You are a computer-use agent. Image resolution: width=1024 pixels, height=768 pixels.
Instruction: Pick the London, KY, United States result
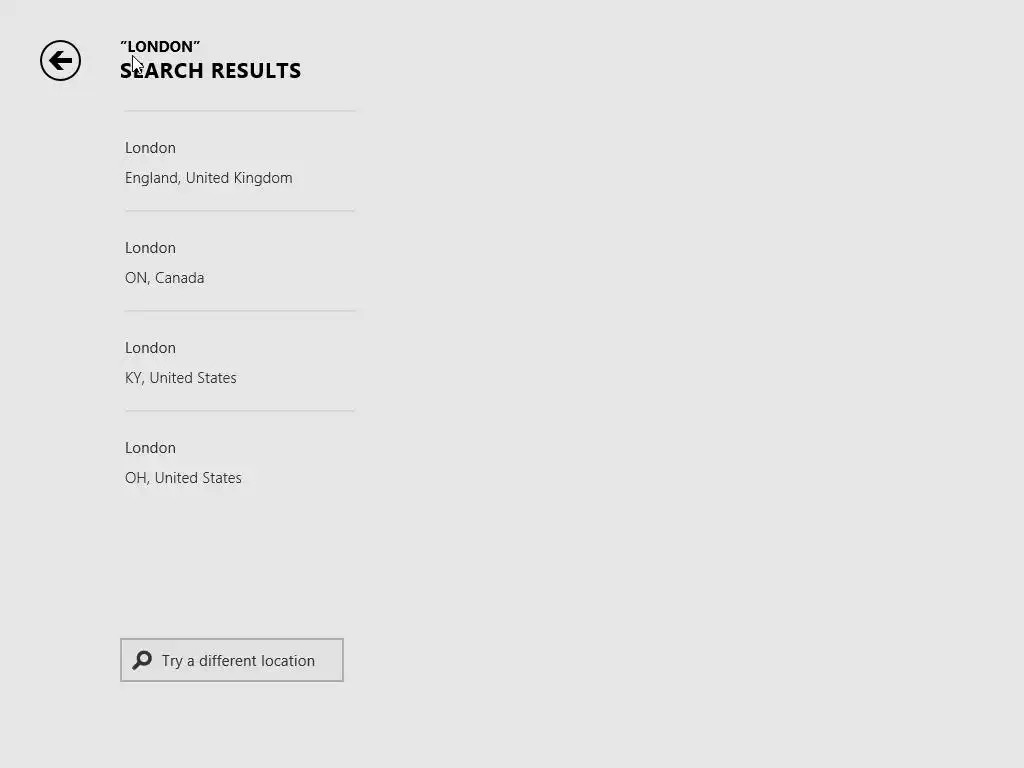[x=240, y=362]
